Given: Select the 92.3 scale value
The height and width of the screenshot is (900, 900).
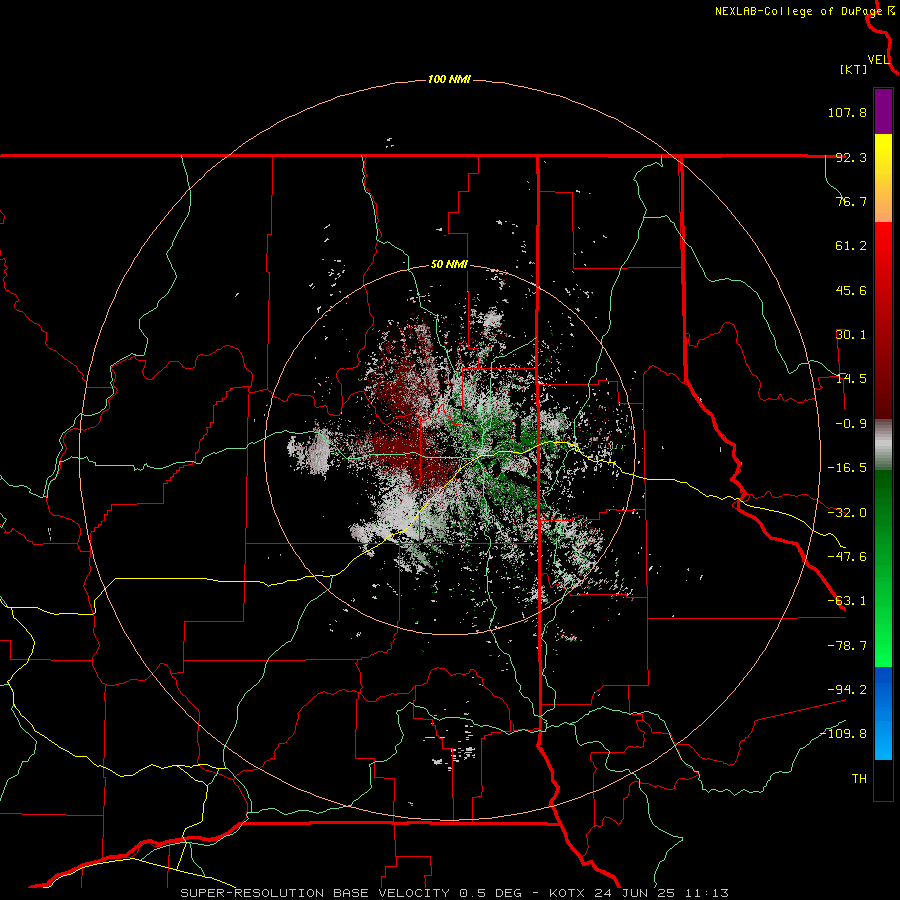Looking at the screenshot, I should (x=851, y=157).
